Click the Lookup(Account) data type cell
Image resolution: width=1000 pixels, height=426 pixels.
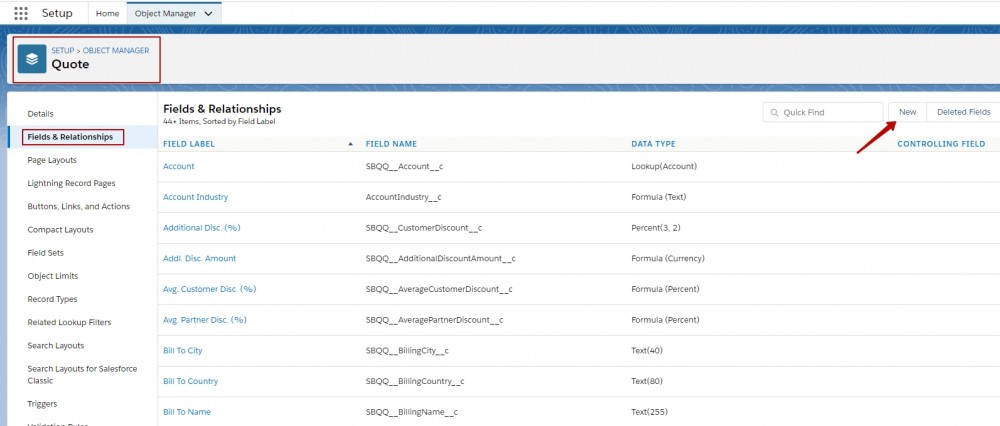pos(664,166)
